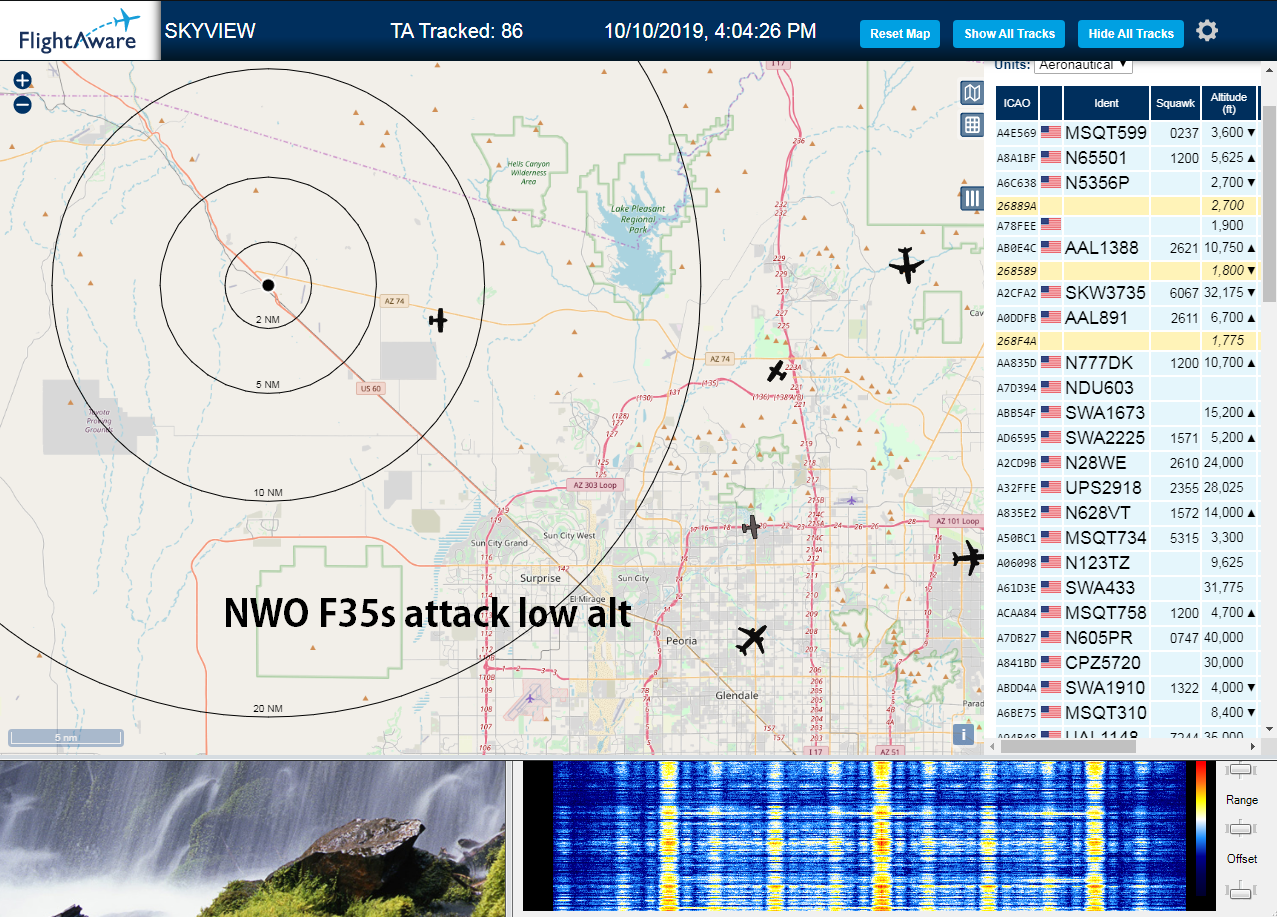This screenshot has height=917, width=1277.
Task: Click the scroll-down arrow of the table
Action: (1269, 730)
